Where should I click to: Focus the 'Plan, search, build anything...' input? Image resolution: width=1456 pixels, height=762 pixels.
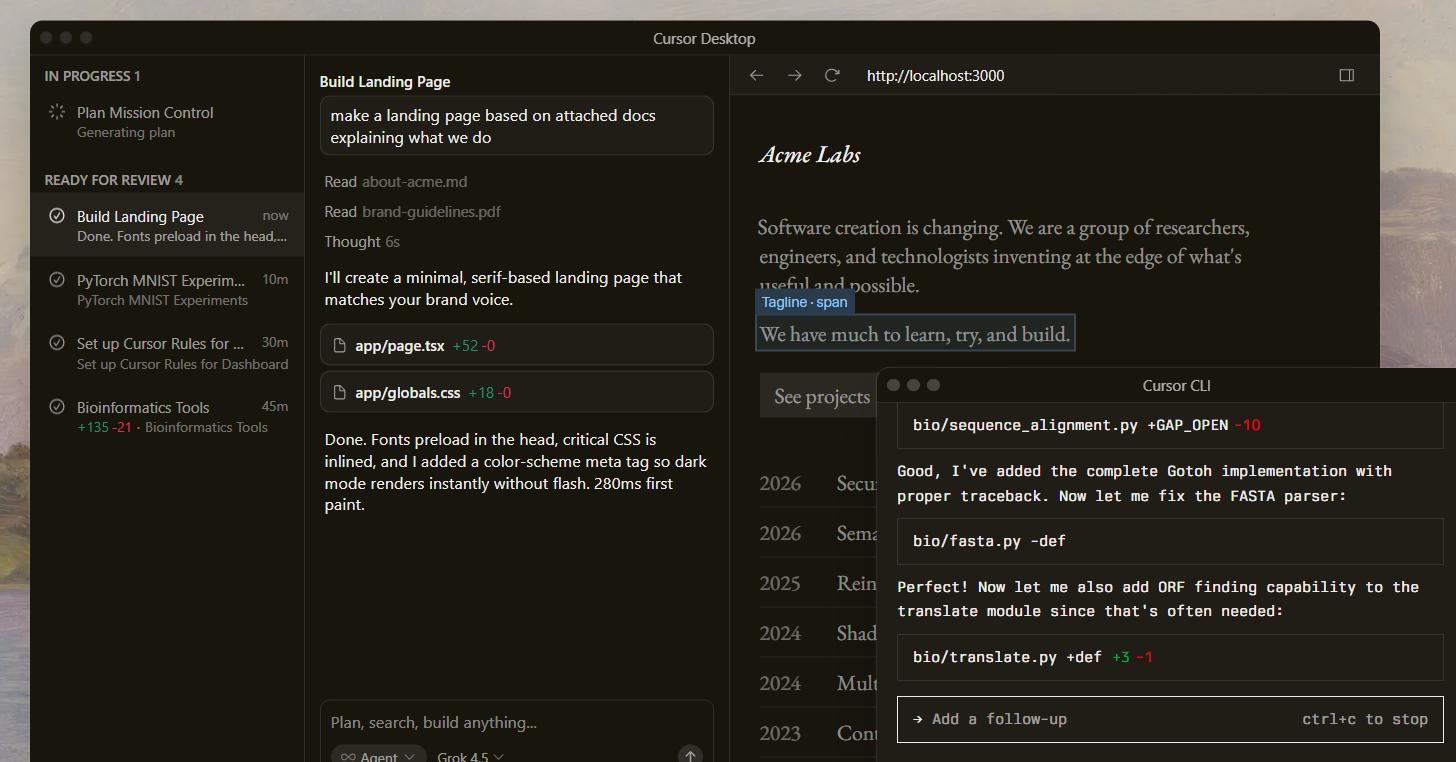point(516,722)
